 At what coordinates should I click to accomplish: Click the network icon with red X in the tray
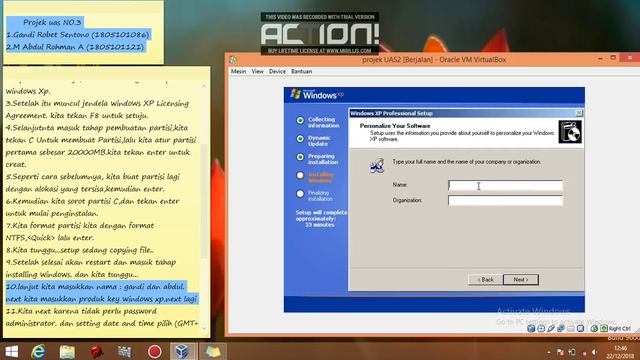tap(584, 352)
